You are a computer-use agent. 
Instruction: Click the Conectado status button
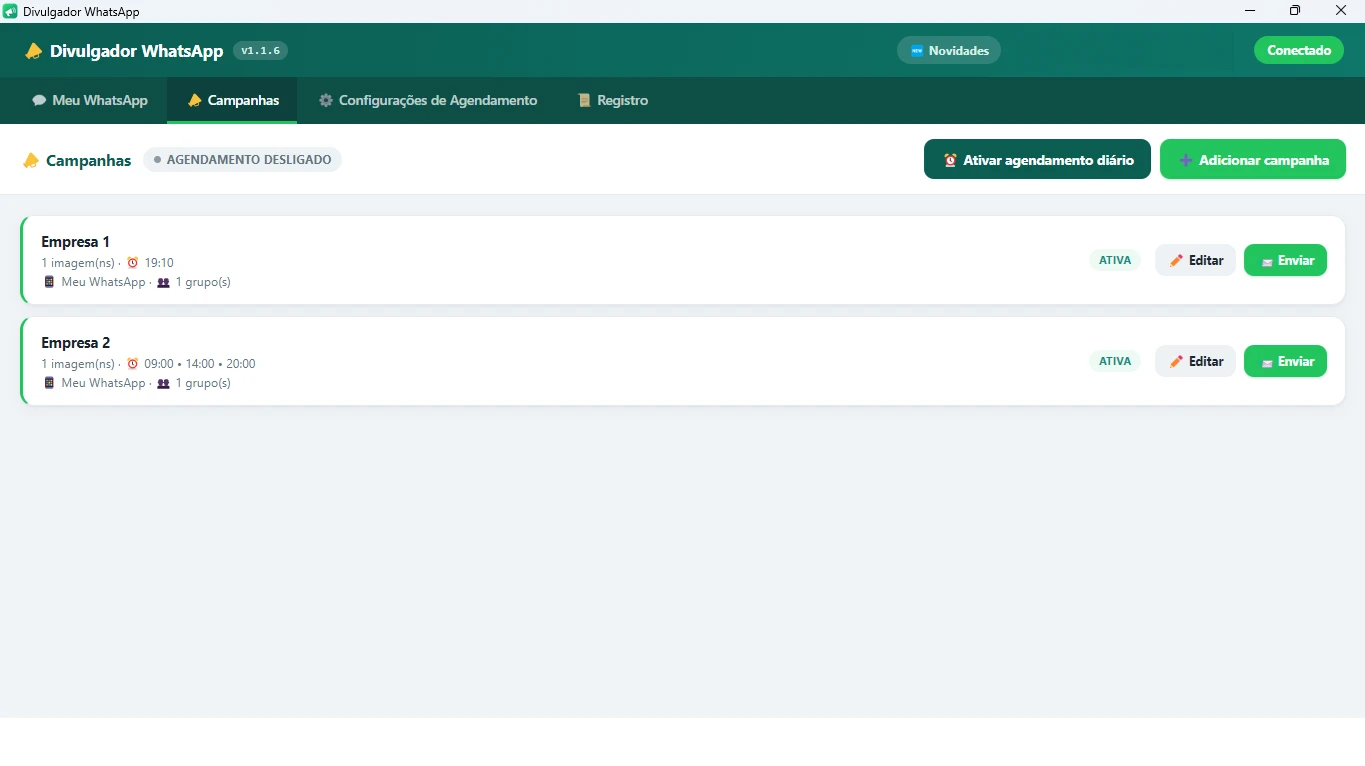pyautogui.click(x=1299, y=50)
